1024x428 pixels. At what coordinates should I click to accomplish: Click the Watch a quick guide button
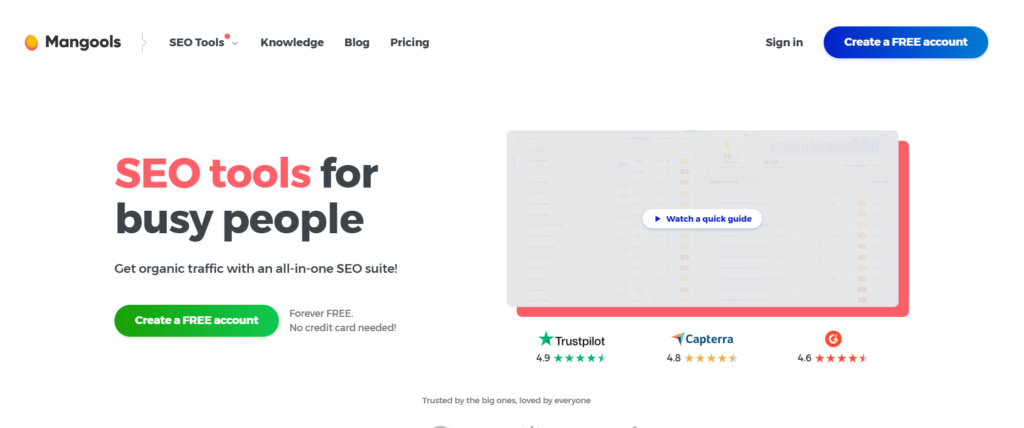(702, 219)
